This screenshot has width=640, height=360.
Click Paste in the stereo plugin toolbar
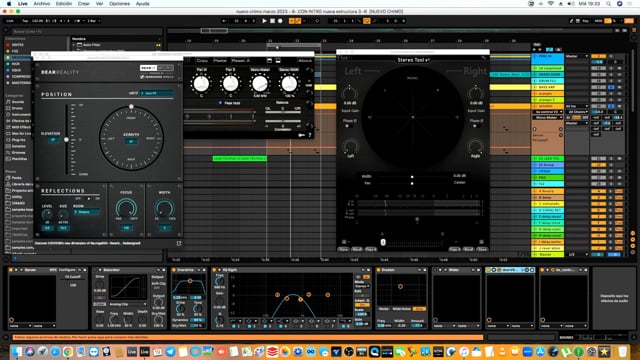[x=220, y=60]
